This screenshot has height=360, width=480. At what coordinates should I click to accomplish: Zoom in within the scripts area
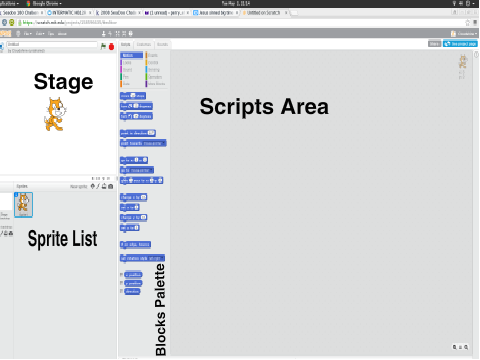tap(466, 347)
